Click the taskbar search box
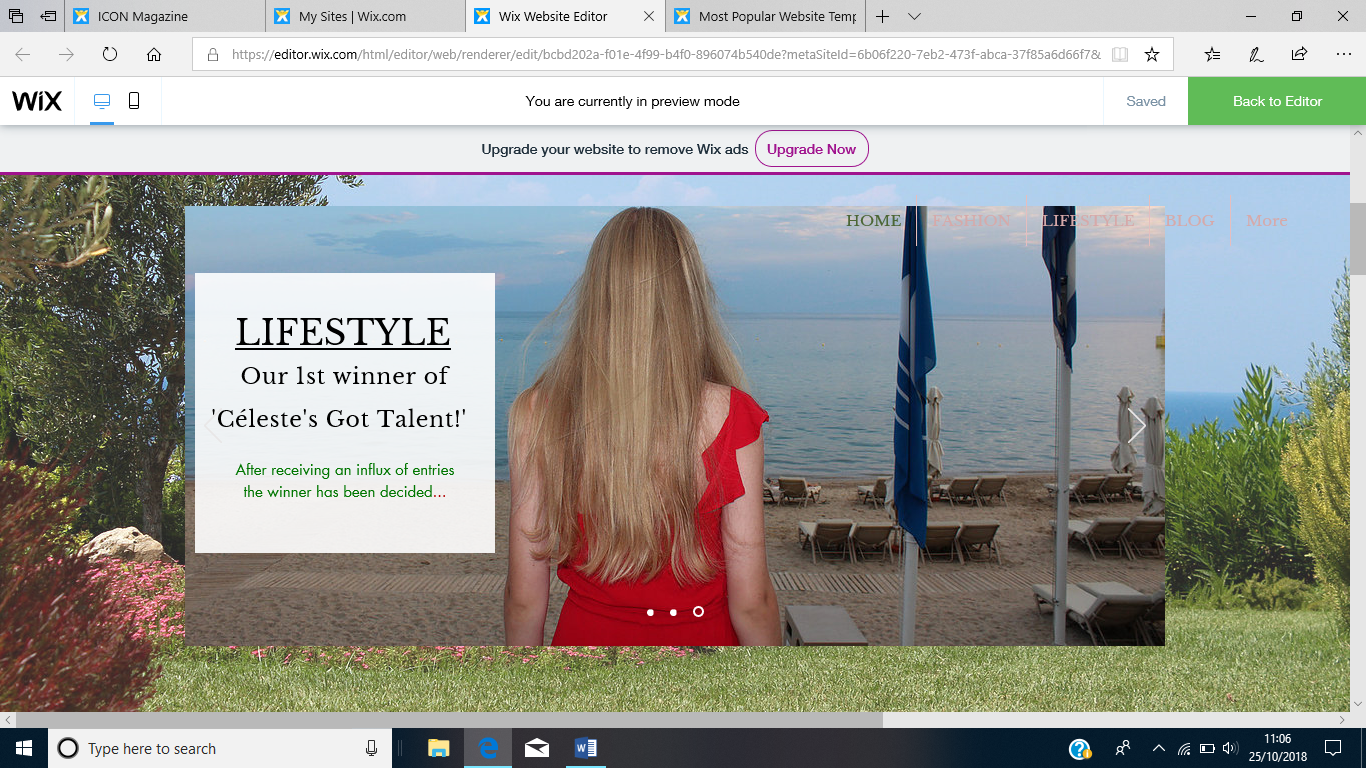 click(x=219, y=748)
